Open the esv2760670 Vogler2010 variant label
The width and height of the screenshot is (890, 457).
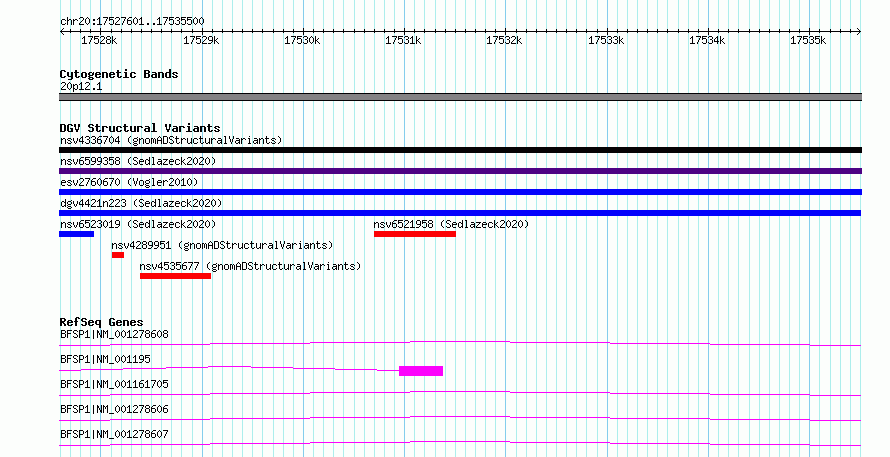click(129, 182)
